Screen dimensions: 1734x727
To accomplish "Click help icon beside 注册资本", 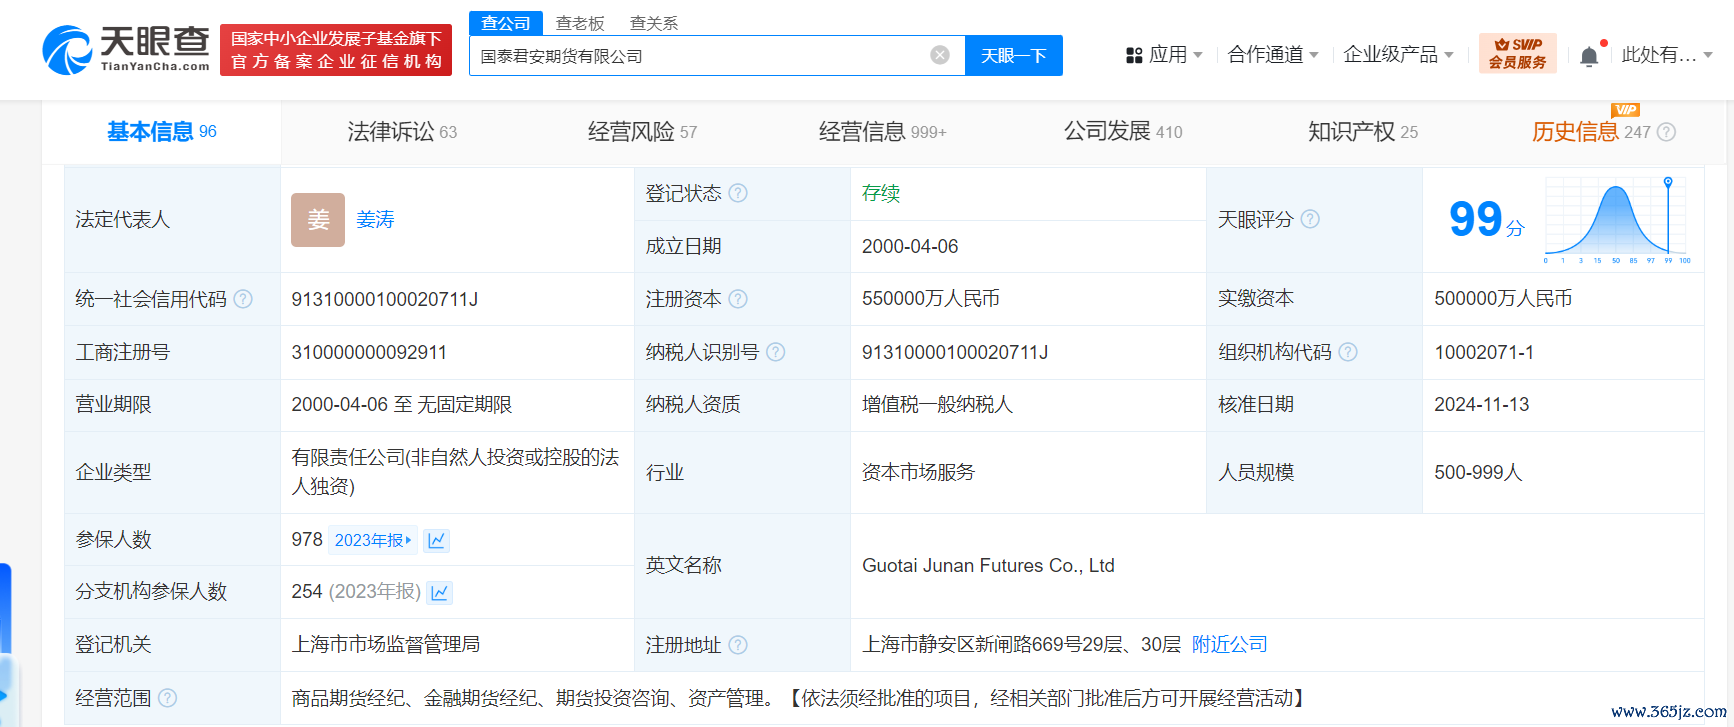I will (738, 299).
